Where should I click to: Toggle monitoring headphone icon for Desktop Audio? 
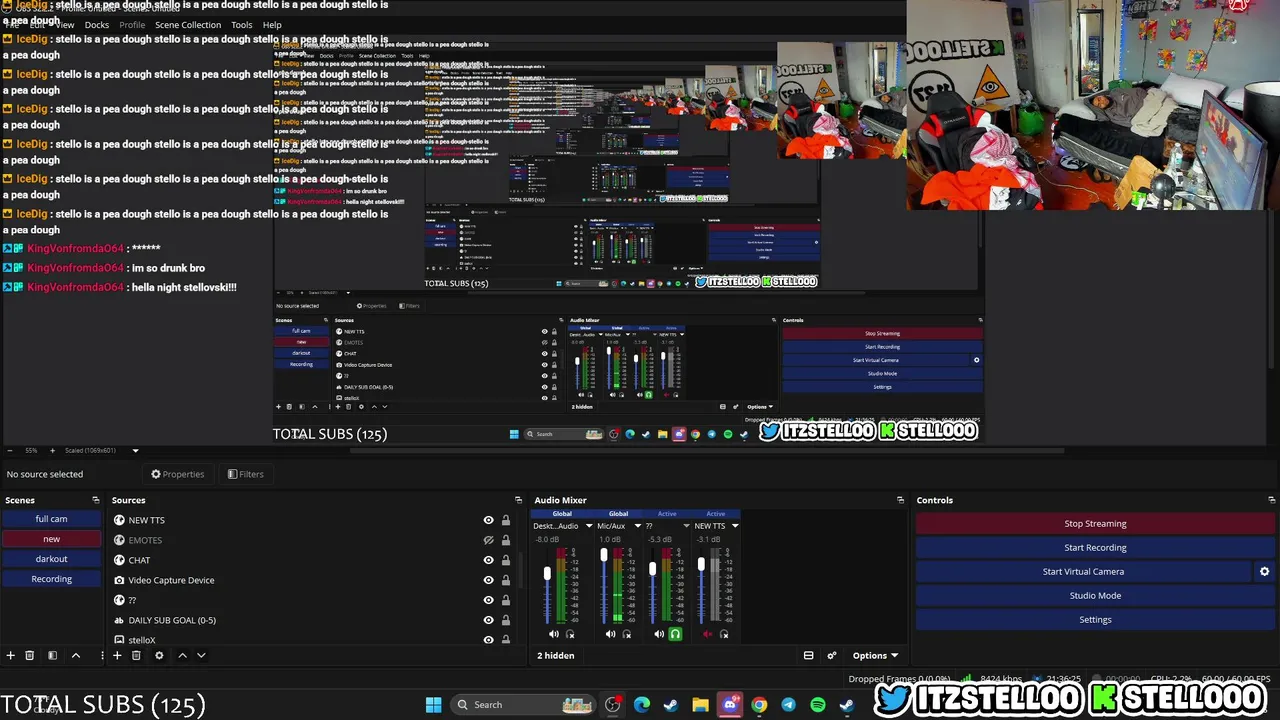coord(571,634)
